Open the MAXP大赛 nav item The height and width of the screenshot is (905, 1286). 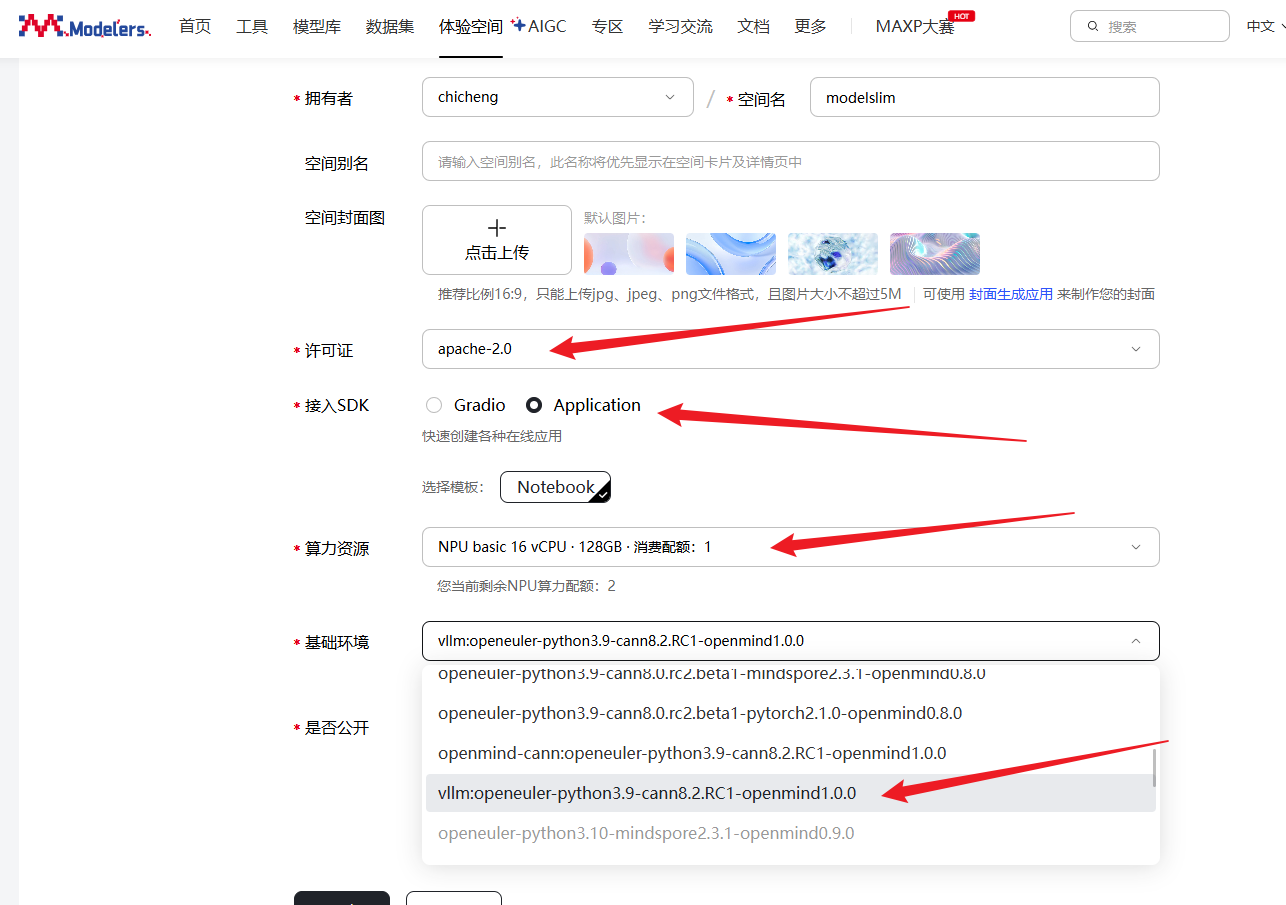click(915, 26)
